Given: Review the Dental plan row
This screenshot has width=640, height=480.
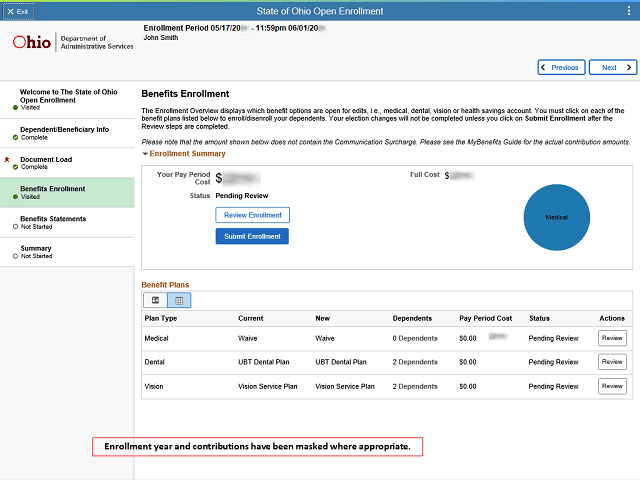Looking at the screenshot, I should pos(611,362).
